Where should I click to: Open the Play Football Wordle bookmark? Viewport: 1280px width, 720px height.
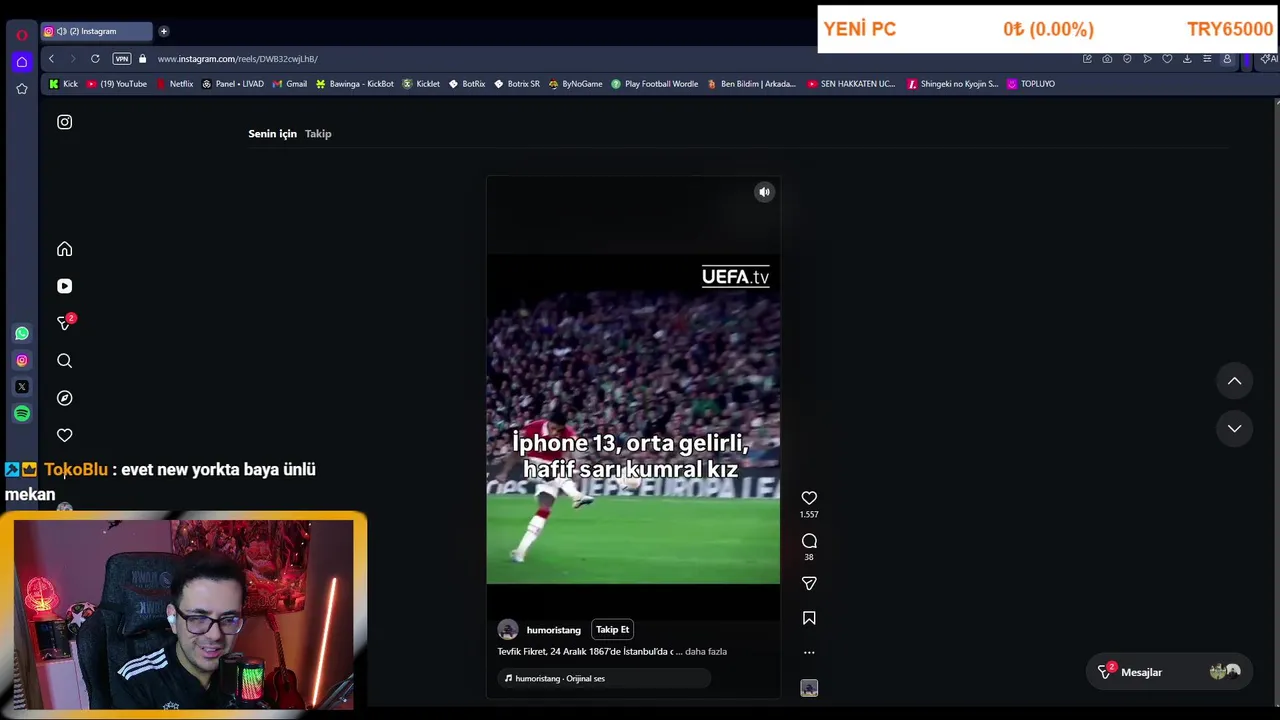655,84
